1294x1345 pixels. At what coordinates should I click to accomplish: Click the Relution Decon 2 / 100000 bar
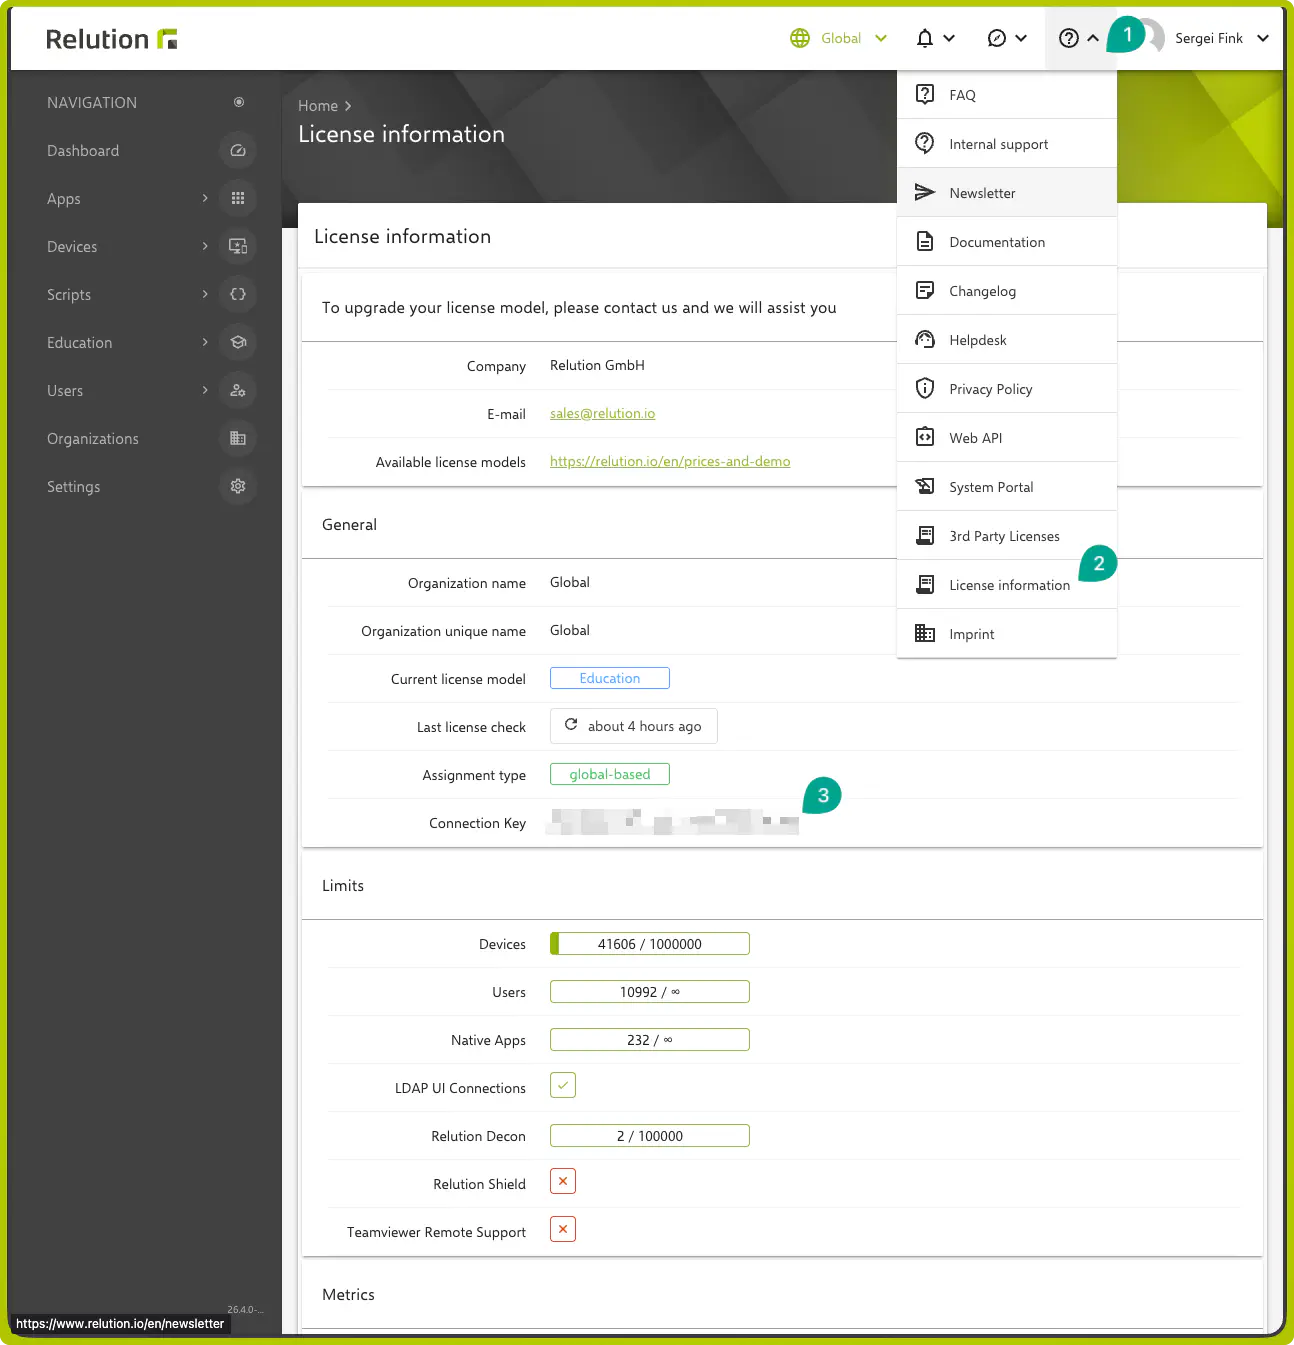[x=650, y=1135]
